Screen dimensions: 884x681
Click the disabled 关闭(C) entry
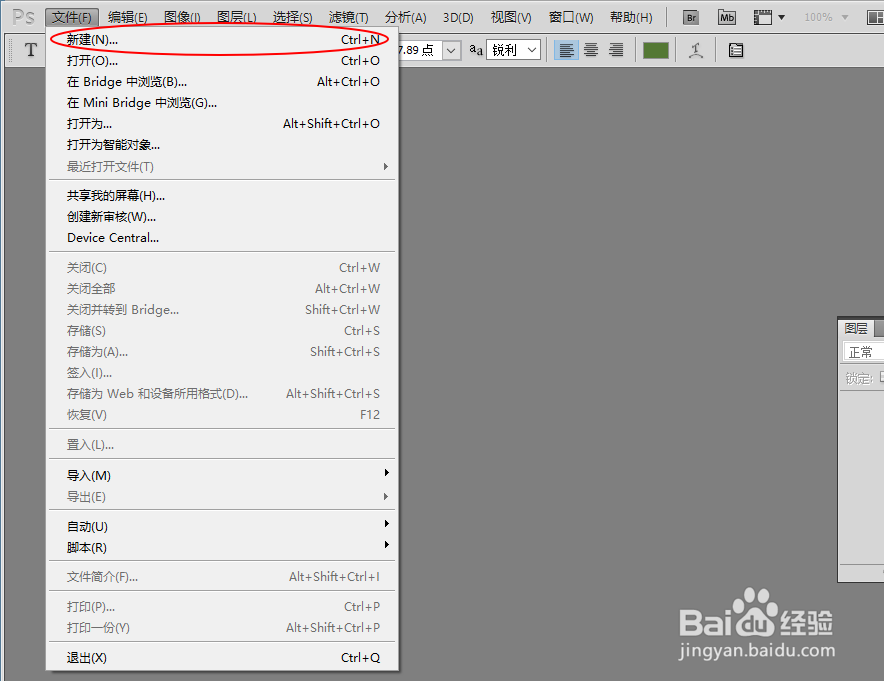coord(222,268)
